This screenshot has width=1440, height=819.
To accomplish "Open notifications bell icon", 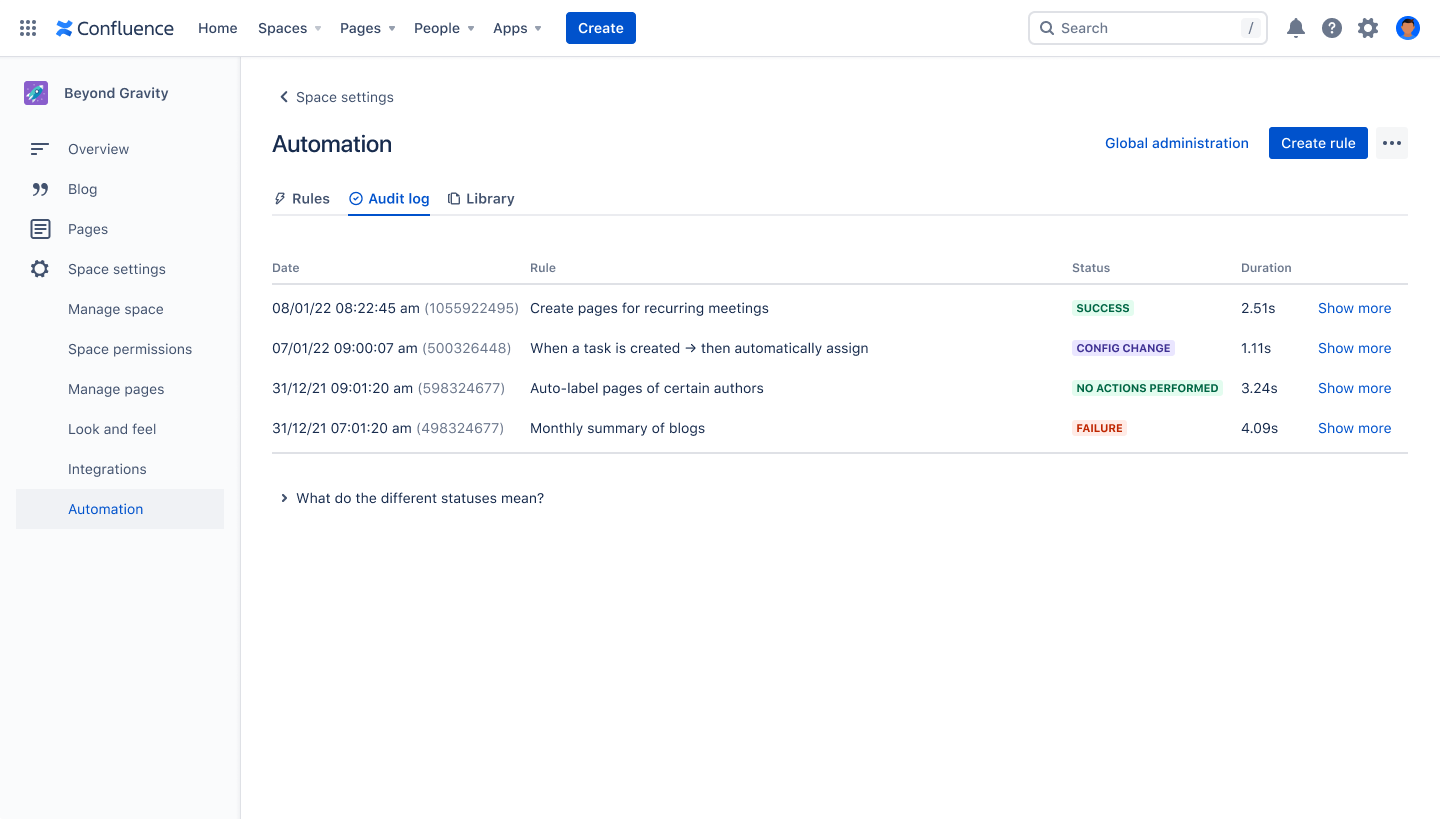I will pos(1296,27).
